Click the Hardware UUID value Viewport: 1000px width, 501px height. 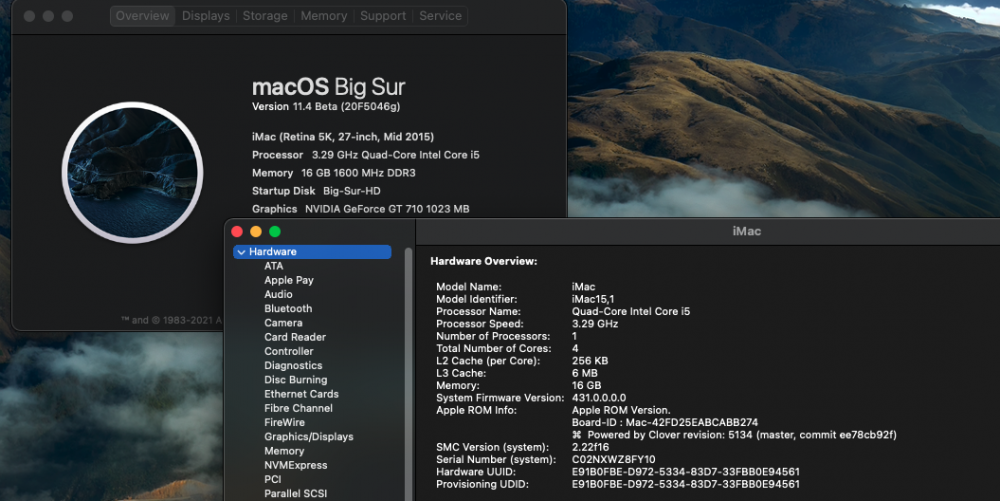686,472
